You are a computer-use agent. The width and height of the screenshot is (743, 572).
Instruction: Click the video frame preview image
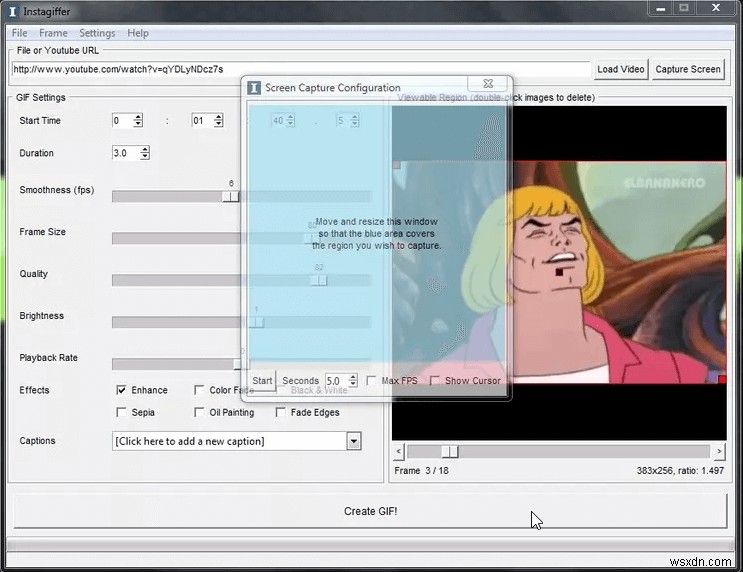559,272
